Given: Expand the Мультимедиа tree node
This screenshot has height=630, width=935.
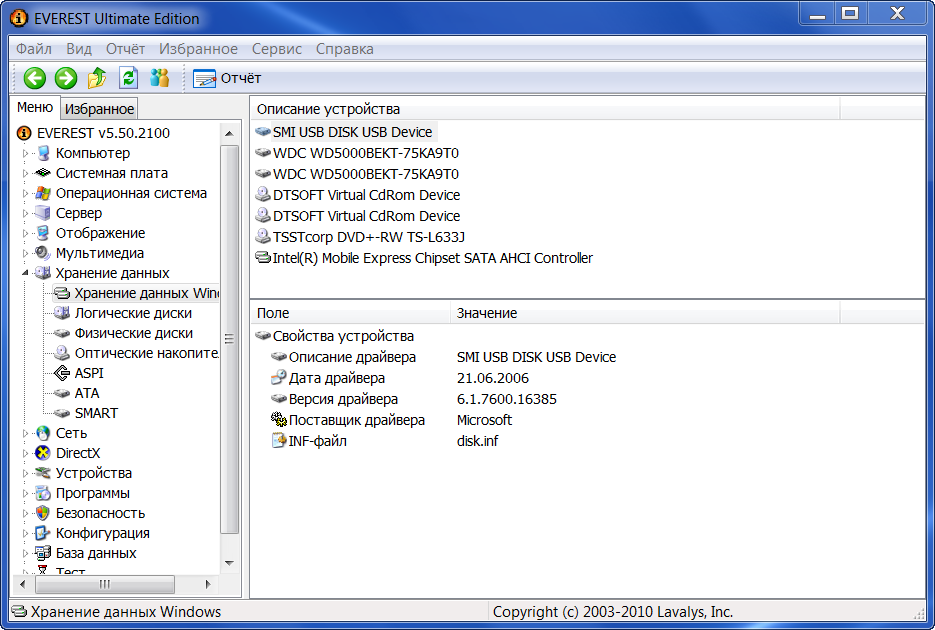Looking at the screenshot, I should click(x=25, y=253).
